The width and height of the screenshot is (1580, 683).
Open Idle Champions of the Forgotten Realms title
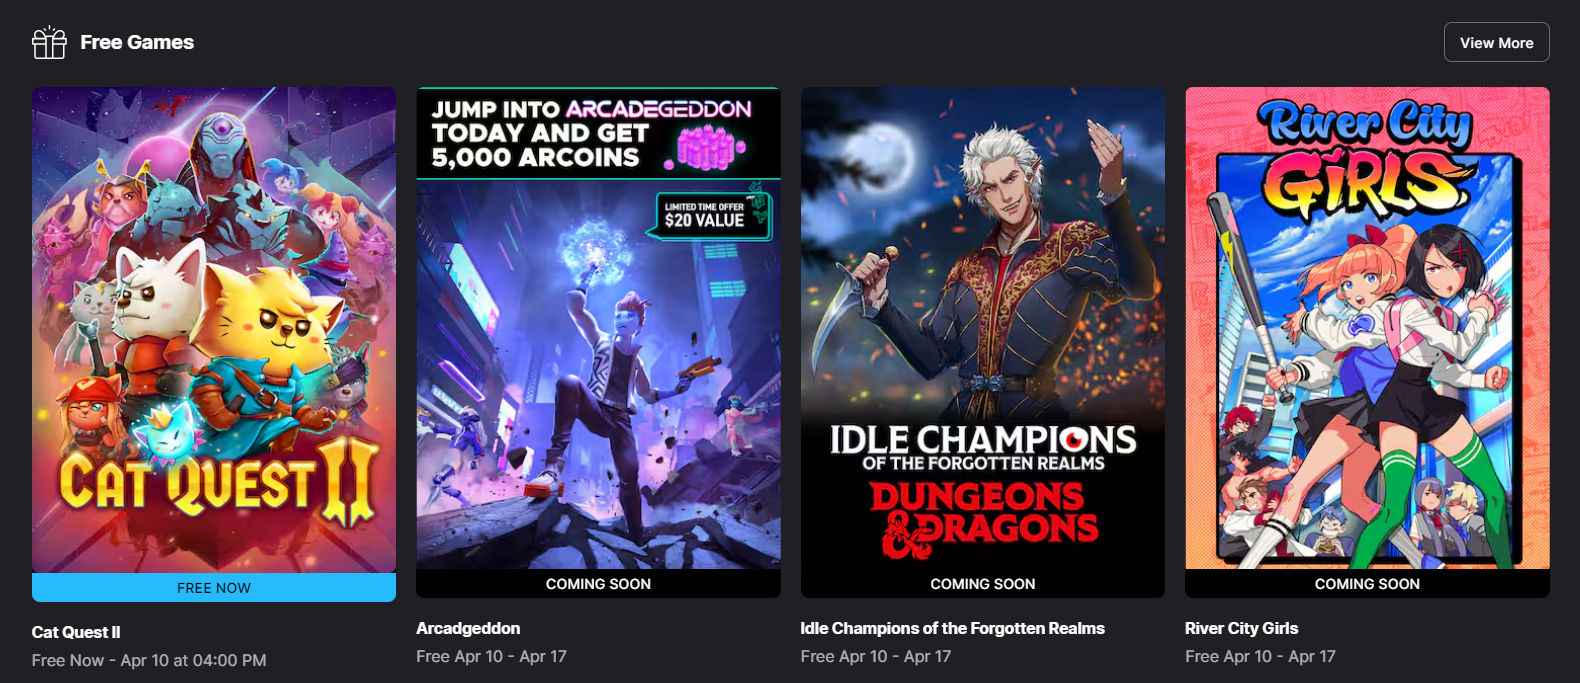pyautogui.click(x=952, y=628)
